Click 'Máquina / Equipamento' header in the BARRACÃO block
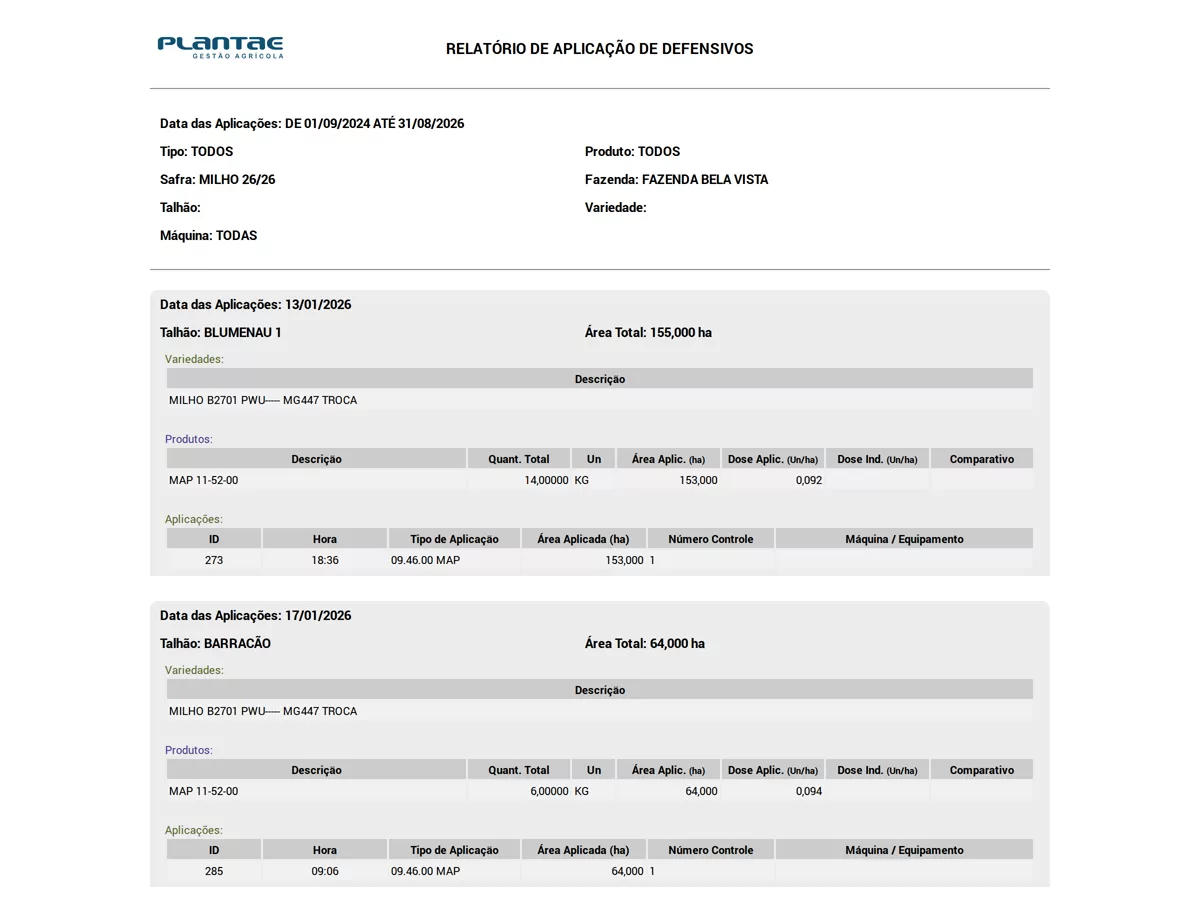 [x=904, y=850]
